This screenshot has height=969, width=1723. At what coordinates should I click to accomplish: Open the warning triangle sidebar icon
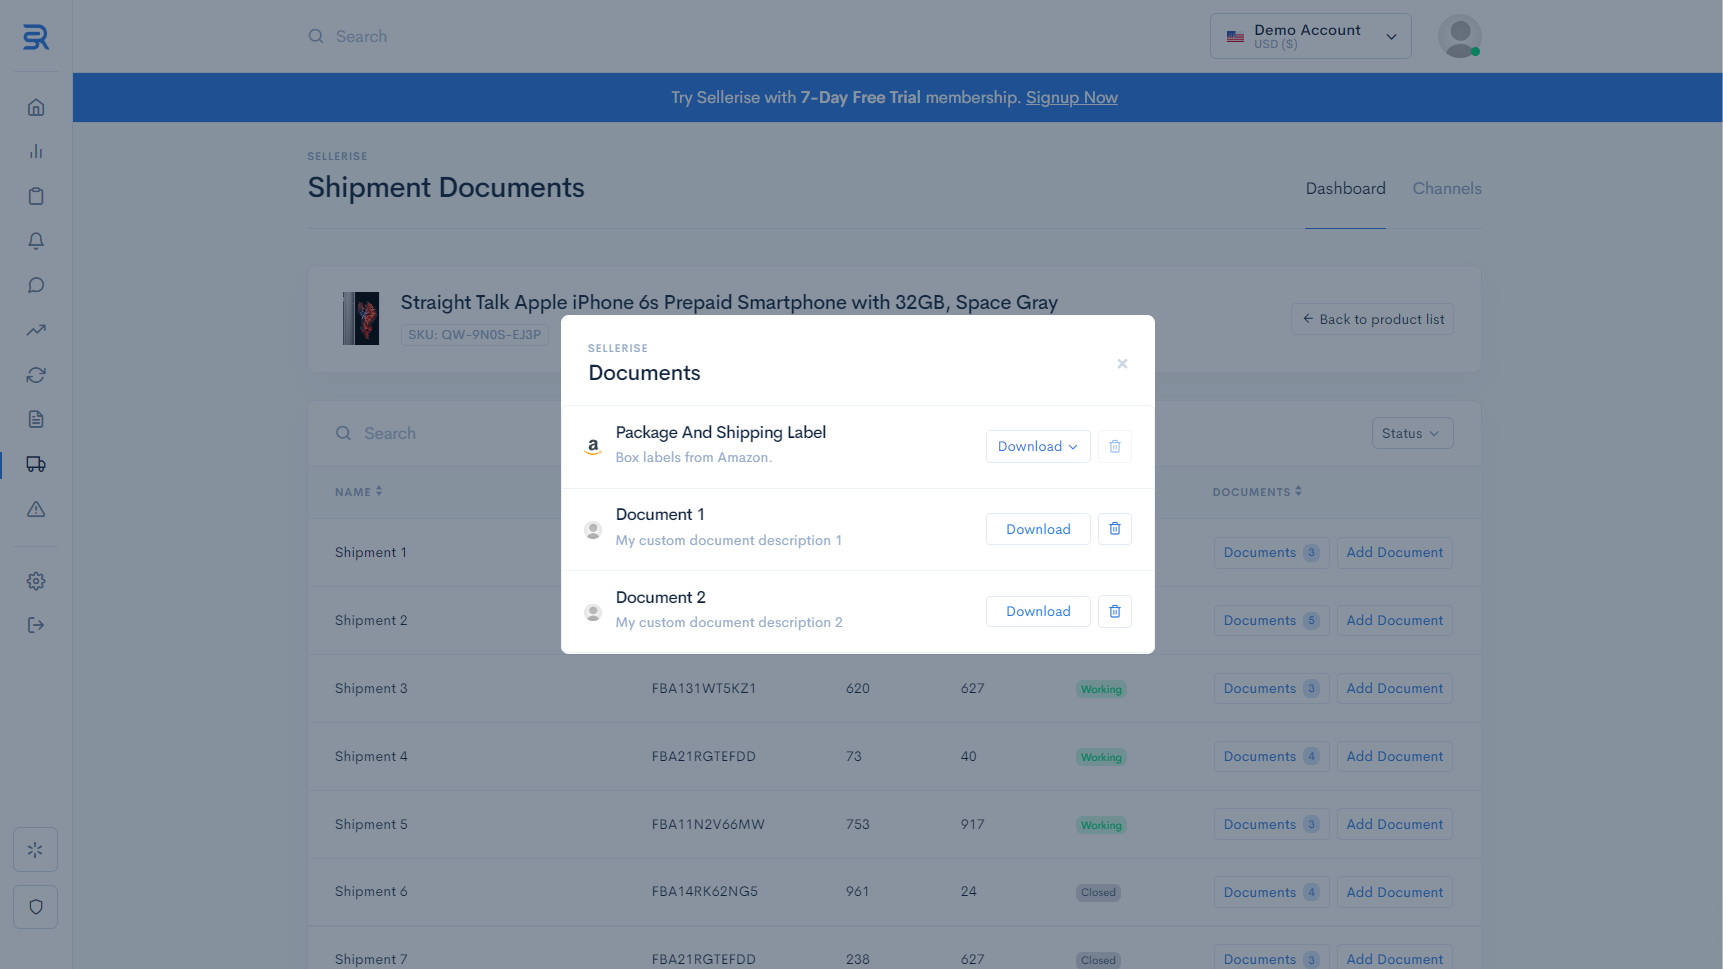[x=36, y=509]
